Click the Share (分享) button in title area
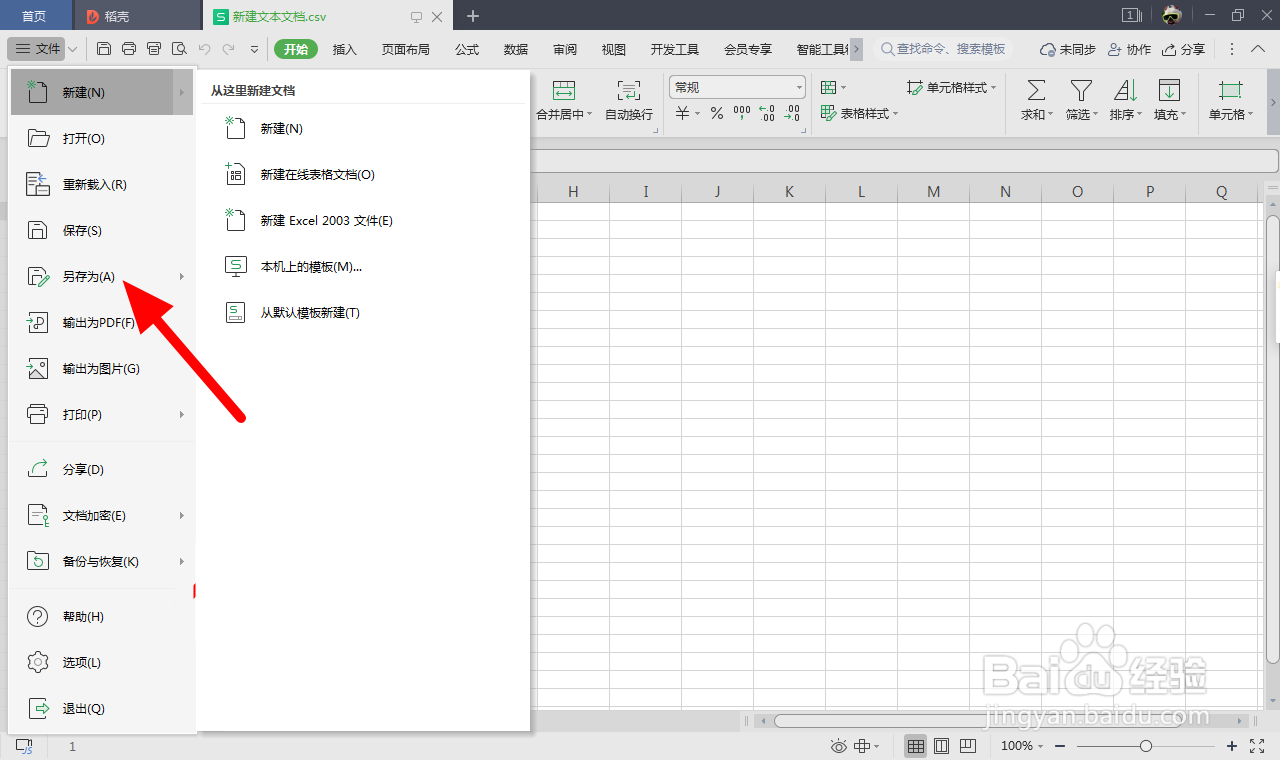The width and height of the screenshot is (1280, 760). pos(1184,49)
